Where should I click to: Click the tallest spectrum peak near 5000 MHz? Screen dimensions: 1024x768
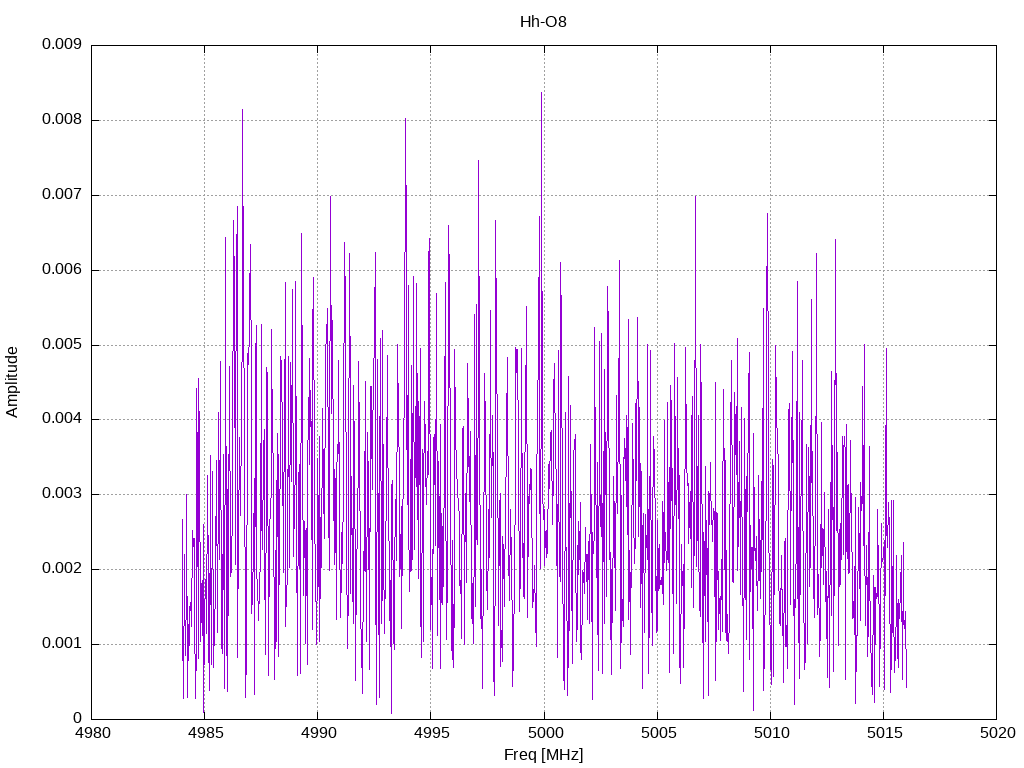541,93
